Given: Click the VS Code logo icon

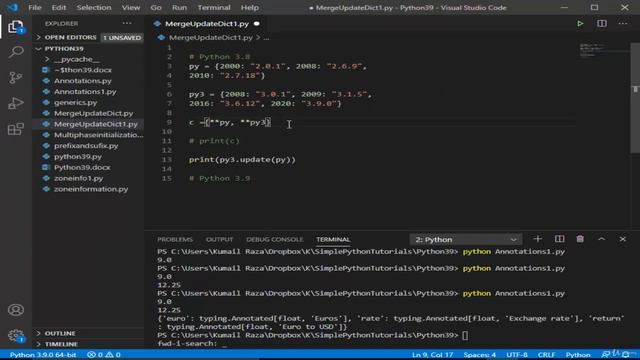Looking at the screenshot, I should tap(12, 7).
